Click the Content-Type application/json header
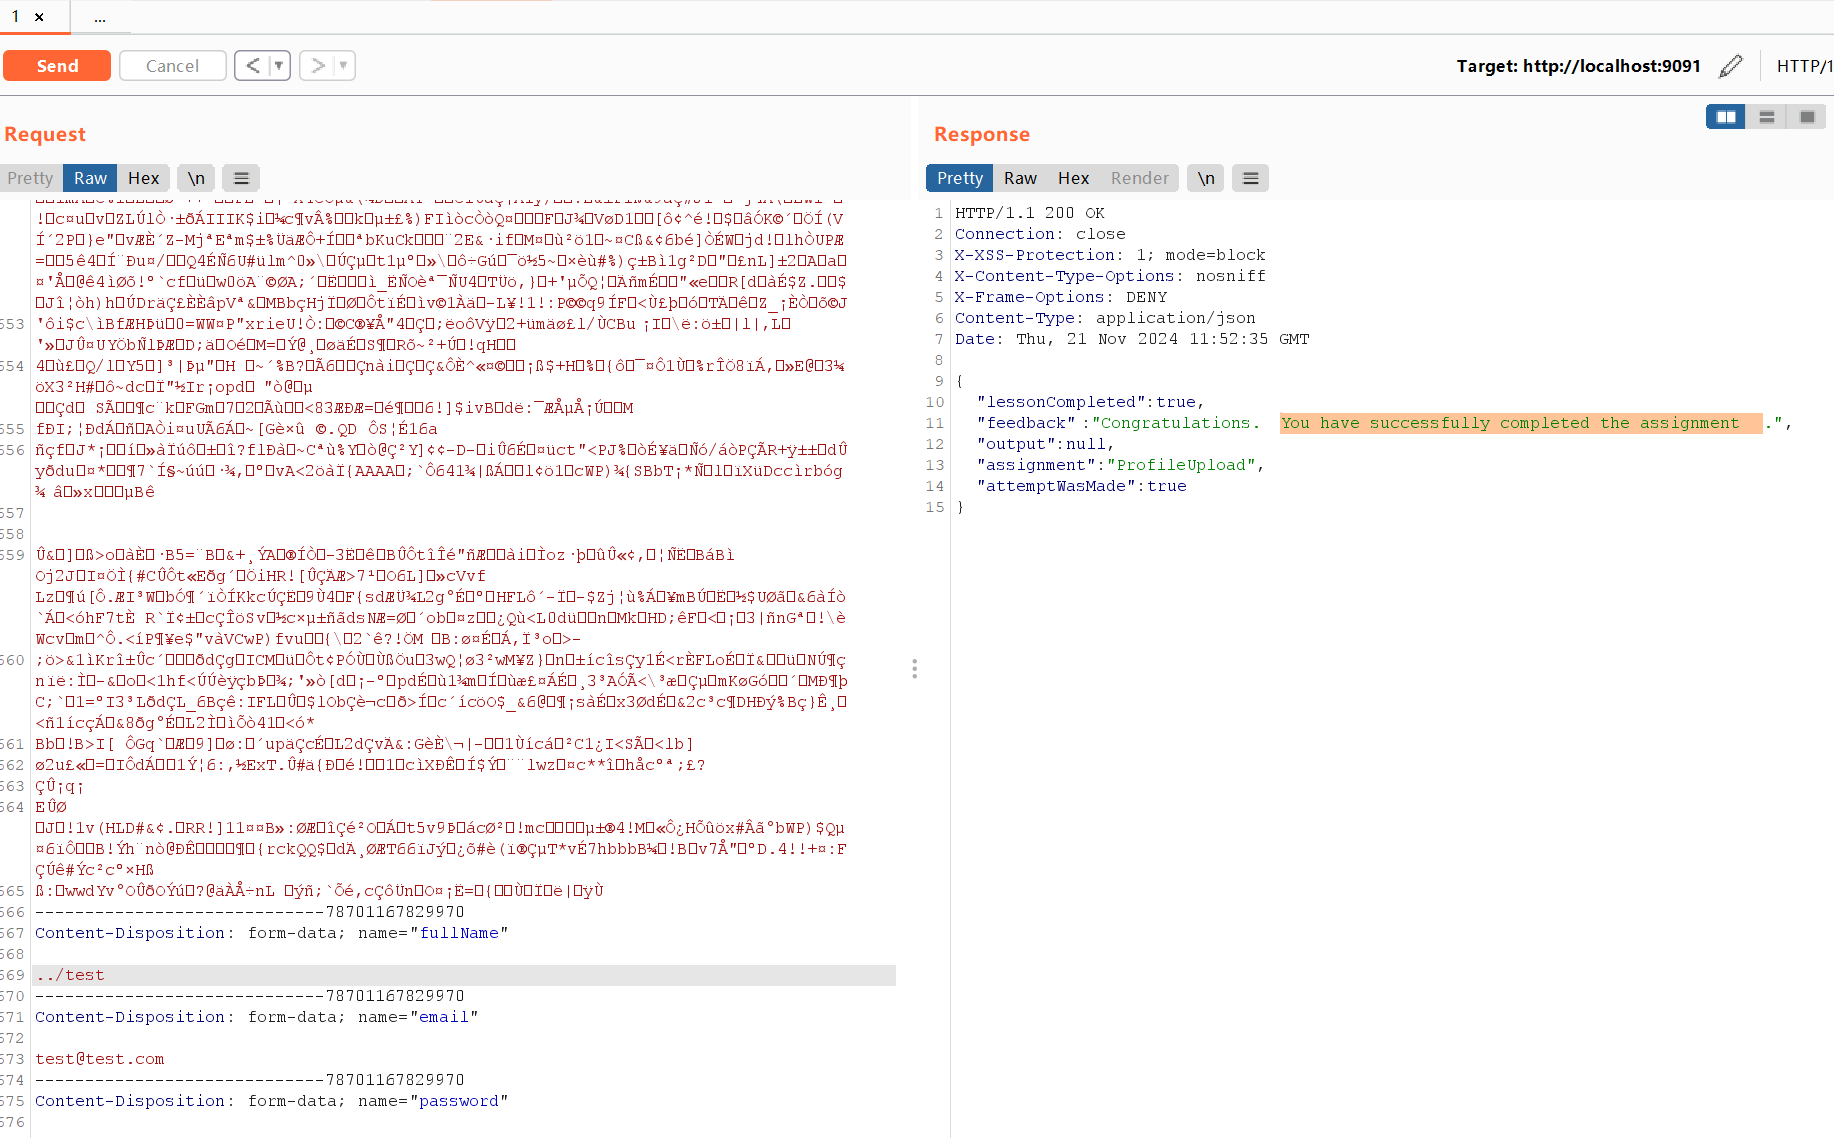 coord(1105,318)
